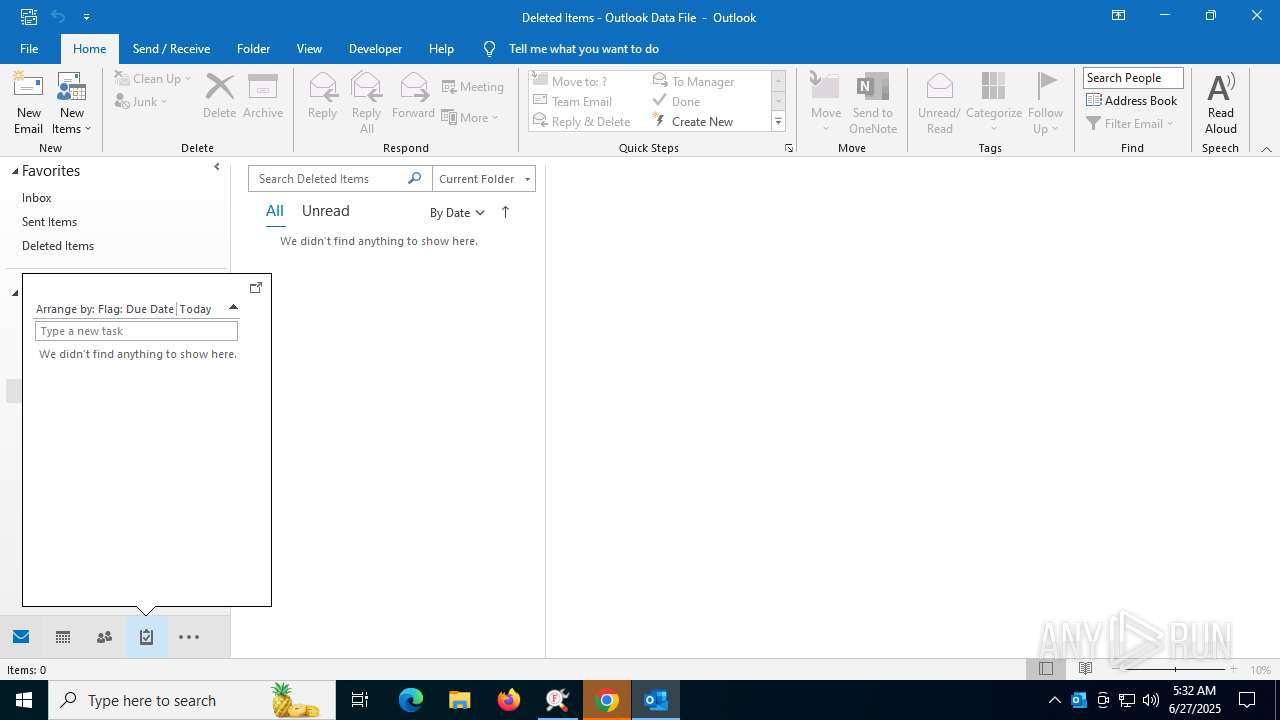Click the Search People field
Viewport: 1280px width, 720px height.
1133,78
